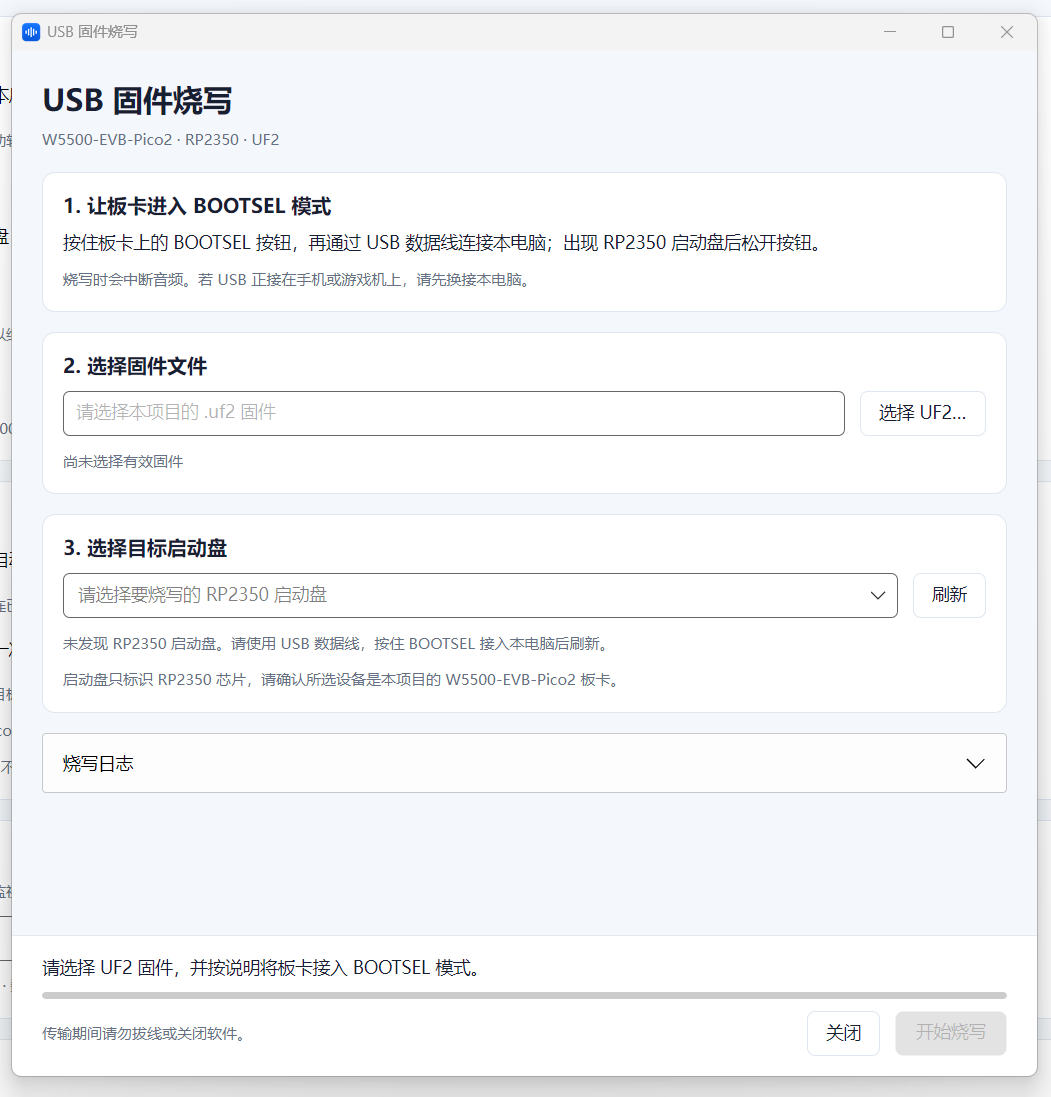Viewport: 1051px width, 1097px height.
Task: Click the USB 固件烧写 main page title
Action: click(137, 101)
